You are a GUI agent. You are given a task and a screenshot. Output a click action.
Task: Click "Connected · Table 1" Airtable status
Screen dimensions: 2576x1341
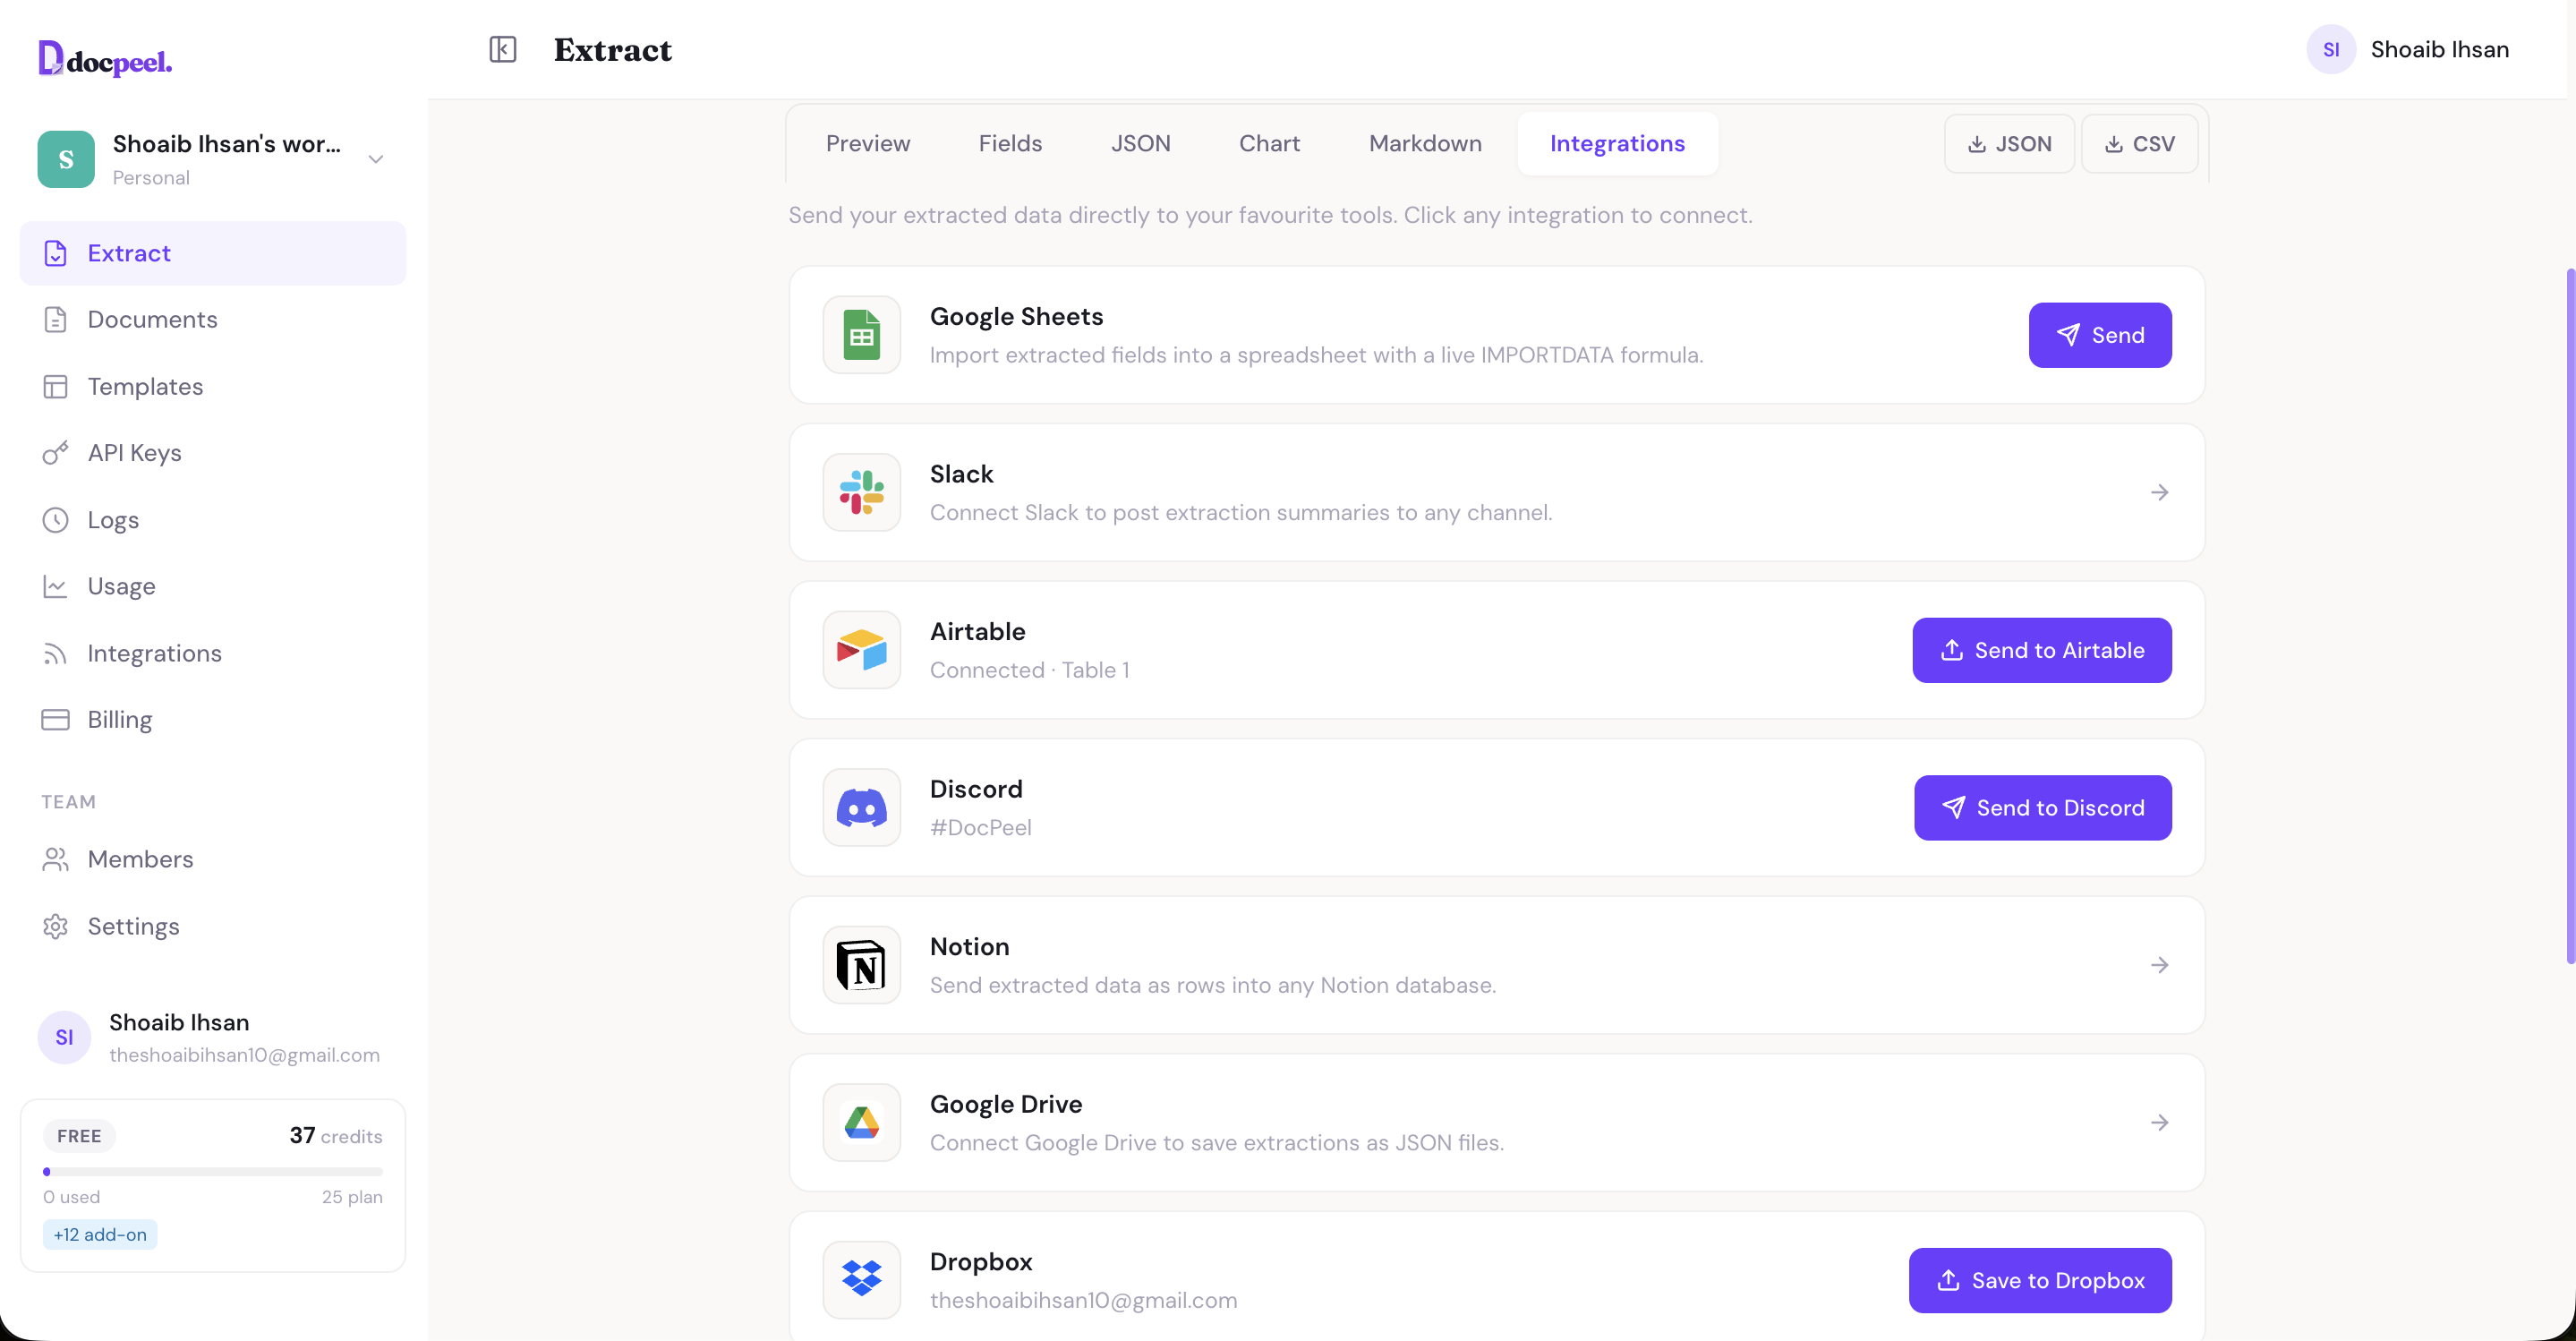click(1030, 670)
